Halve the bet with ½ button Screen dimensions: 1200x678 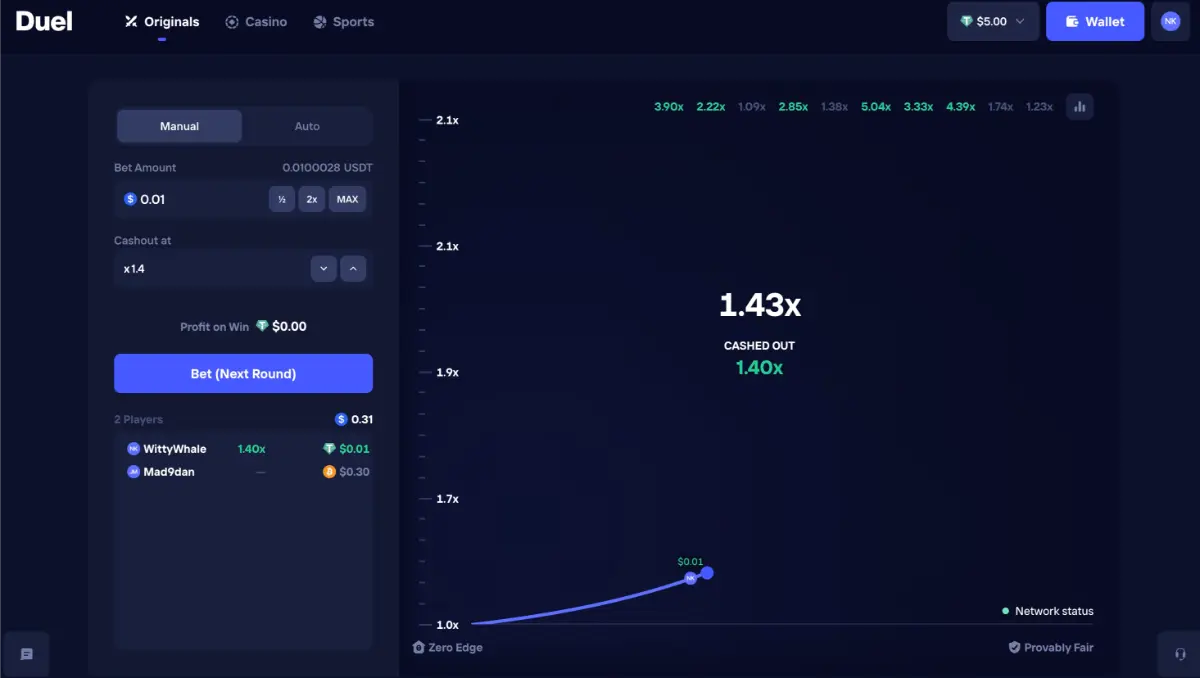(282, 199)
